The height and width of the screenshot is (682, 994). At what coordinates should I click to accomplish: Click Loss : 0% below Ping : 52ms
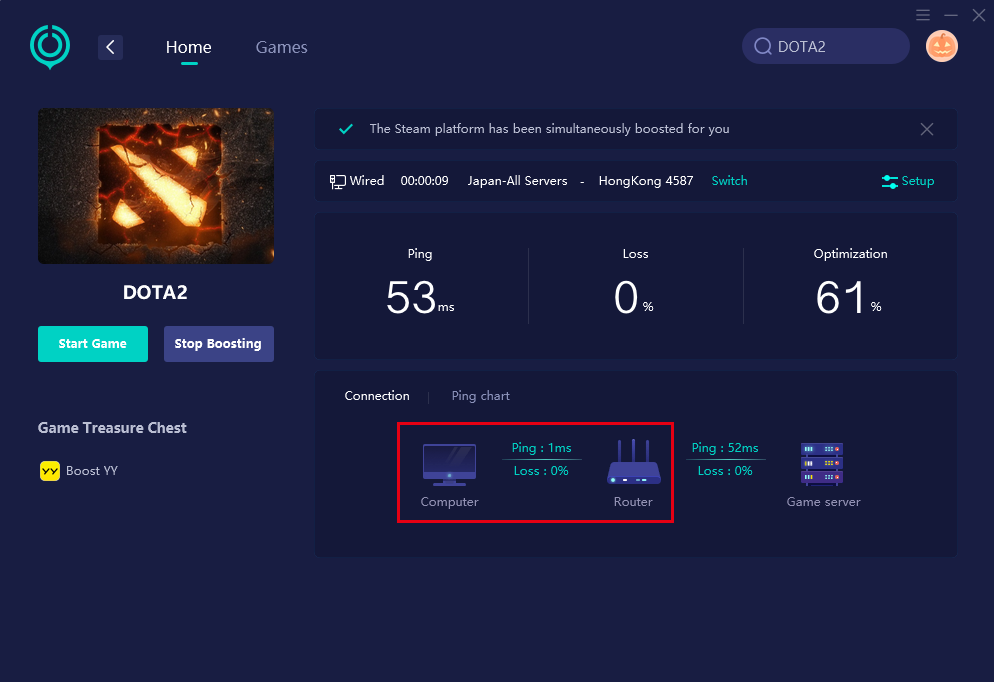click(725, 471)
